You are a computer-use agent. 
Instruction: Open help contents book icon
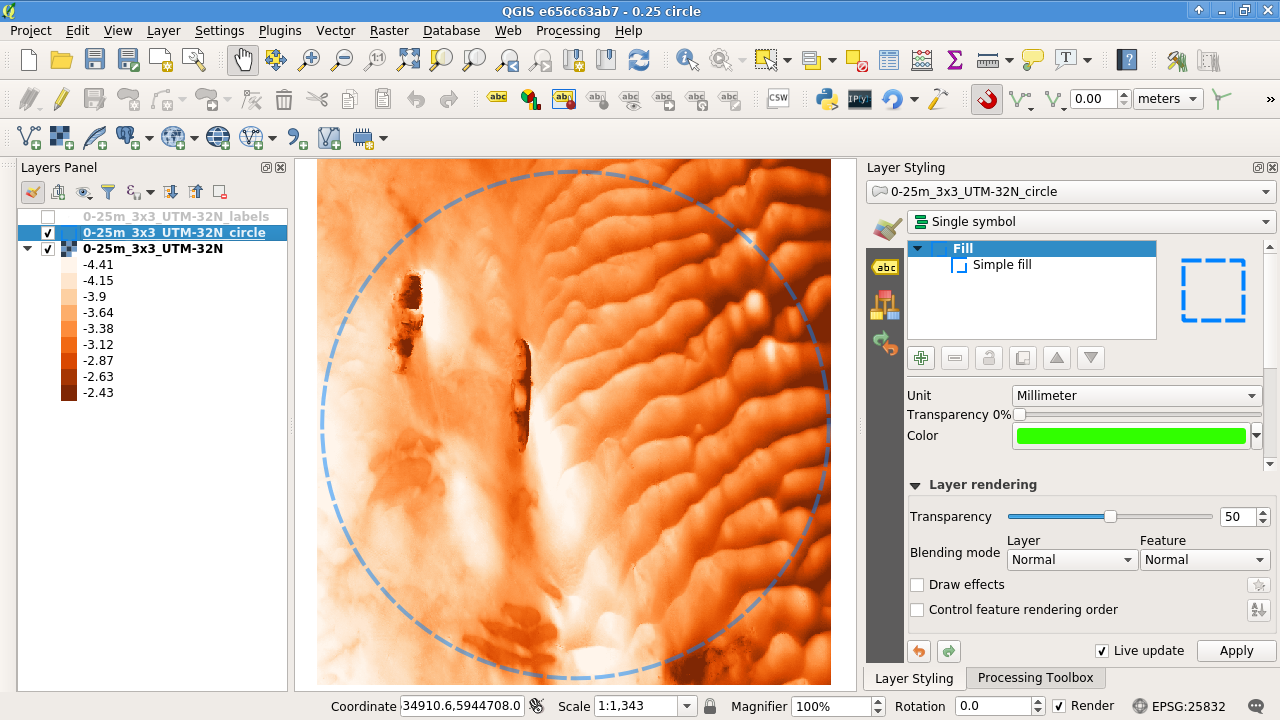click(x=1127, y=60)
